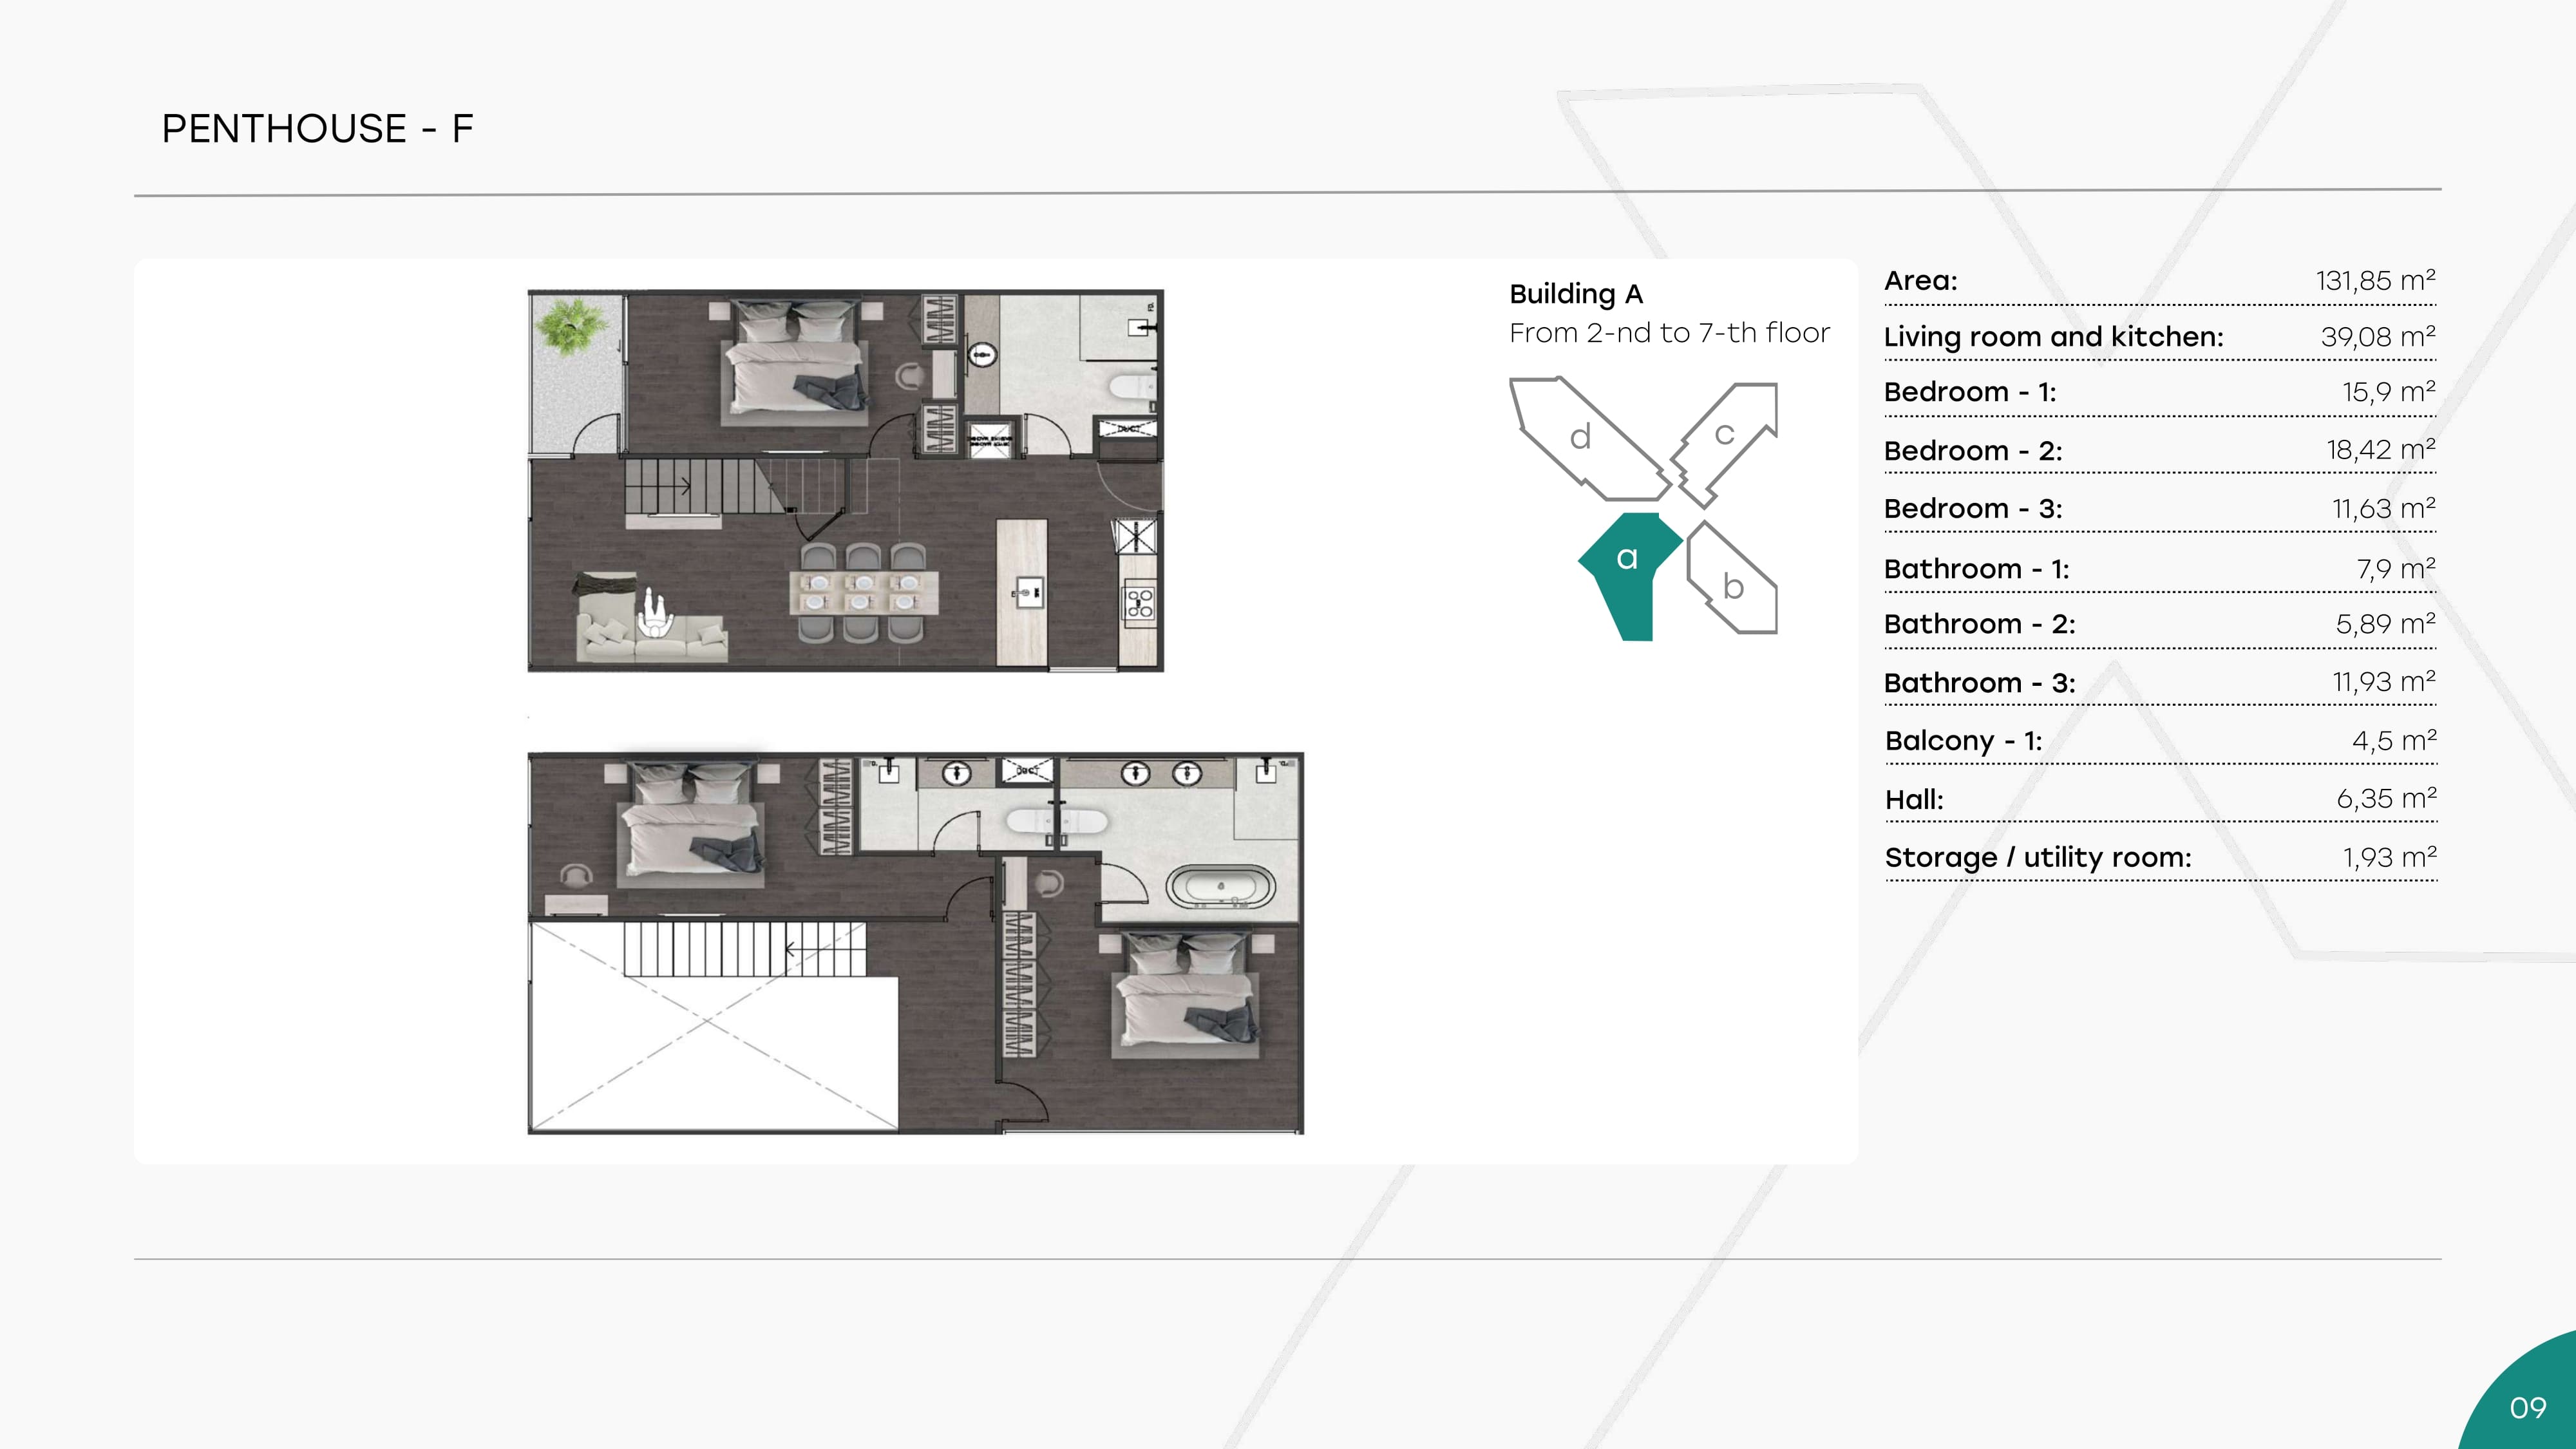Select building 'b' outline on site map
Viewport: 2576px width, 1449px height.
click(1732, 579)
